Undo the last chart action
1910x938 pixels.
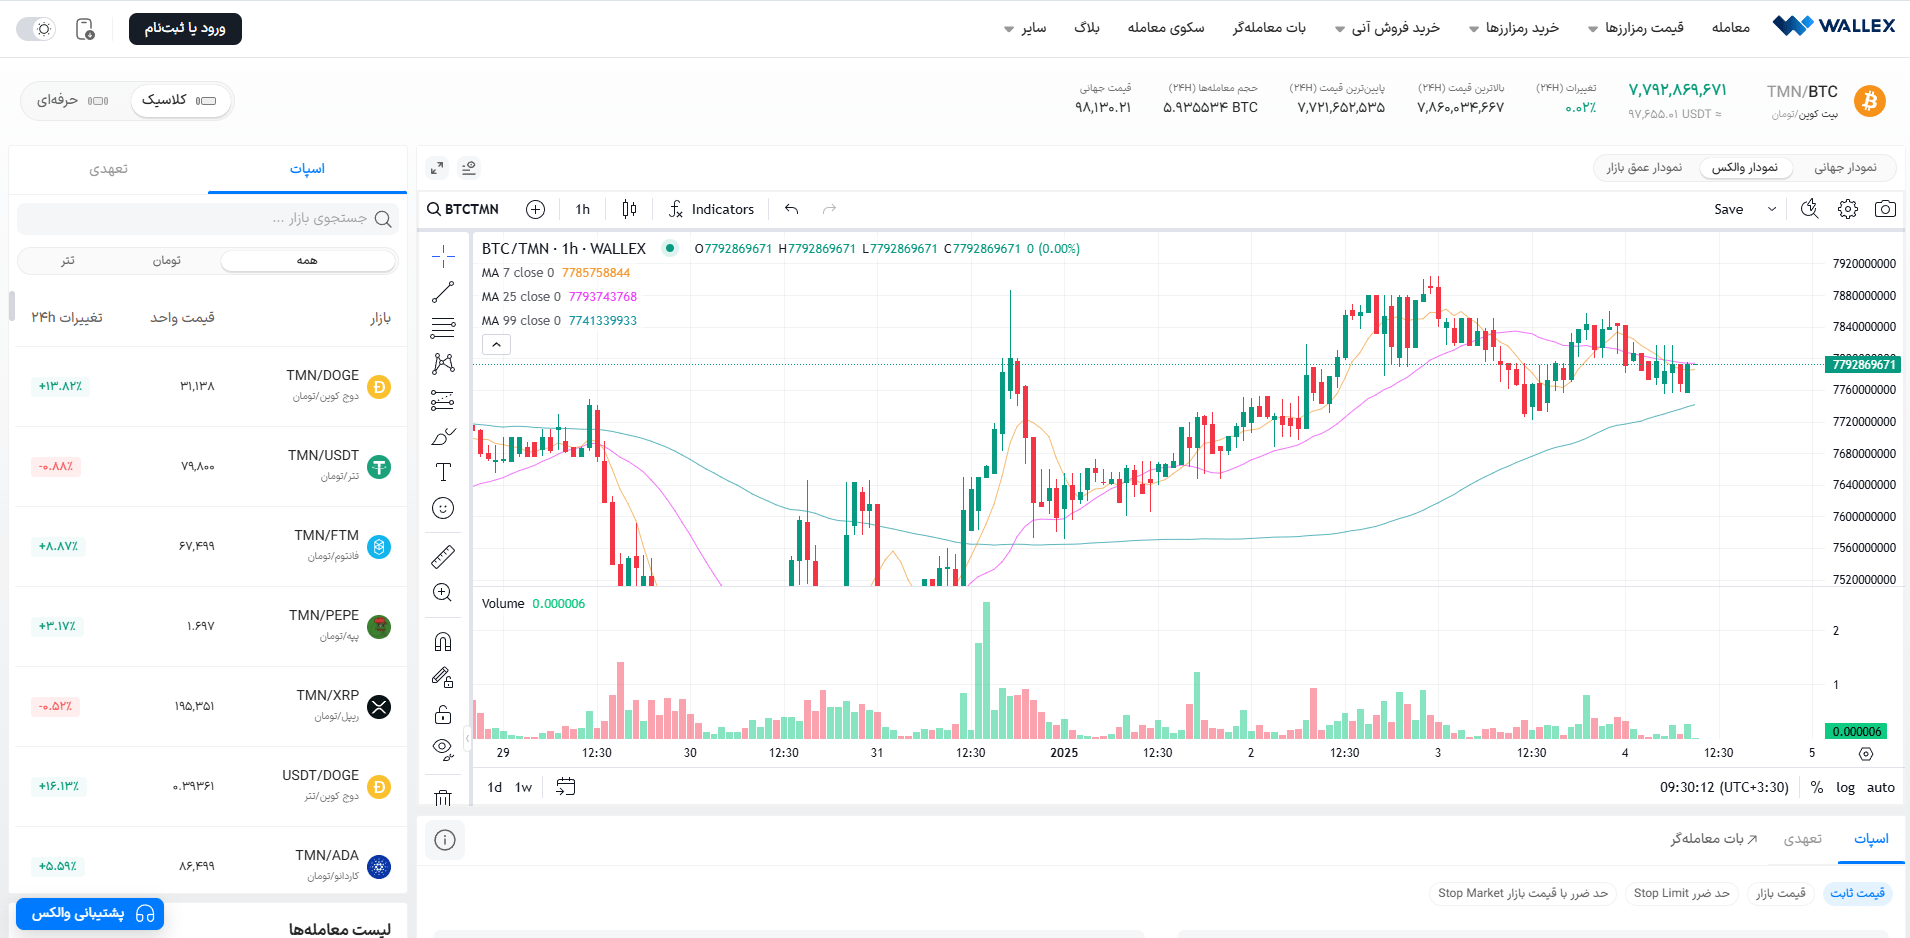[792, 209]
